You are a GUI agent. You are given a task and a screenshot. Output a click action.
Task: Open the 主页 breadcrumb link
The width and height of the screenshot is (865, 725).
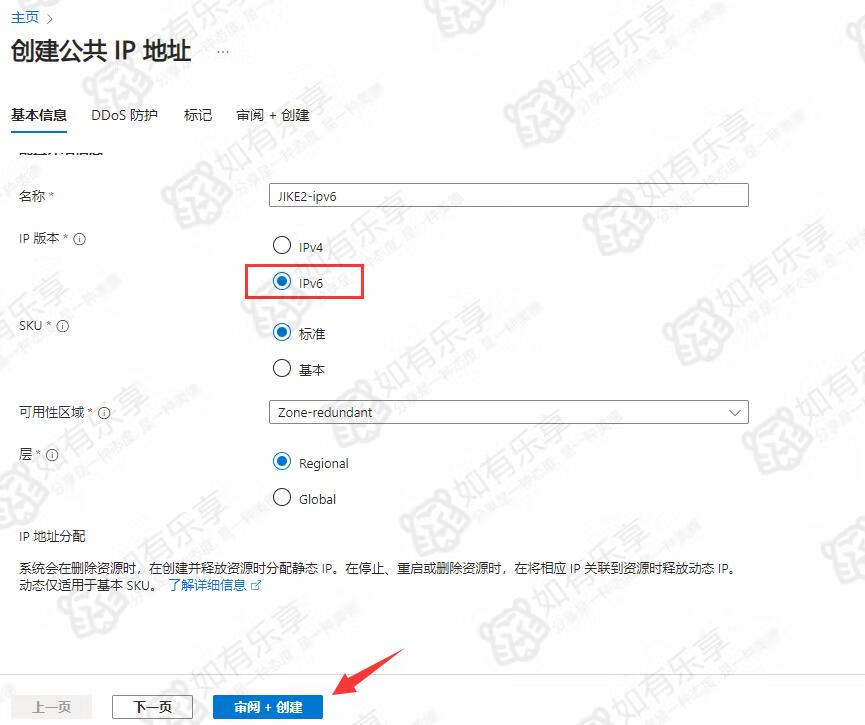[x=24, y=17]
